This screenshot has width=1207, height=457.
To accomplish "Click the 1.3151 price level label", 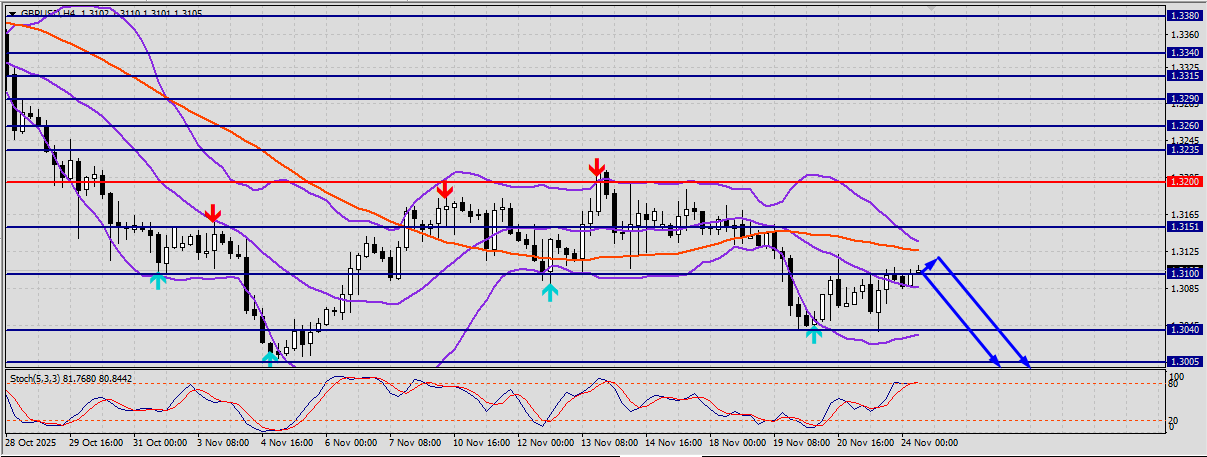I will (1184, 227).
